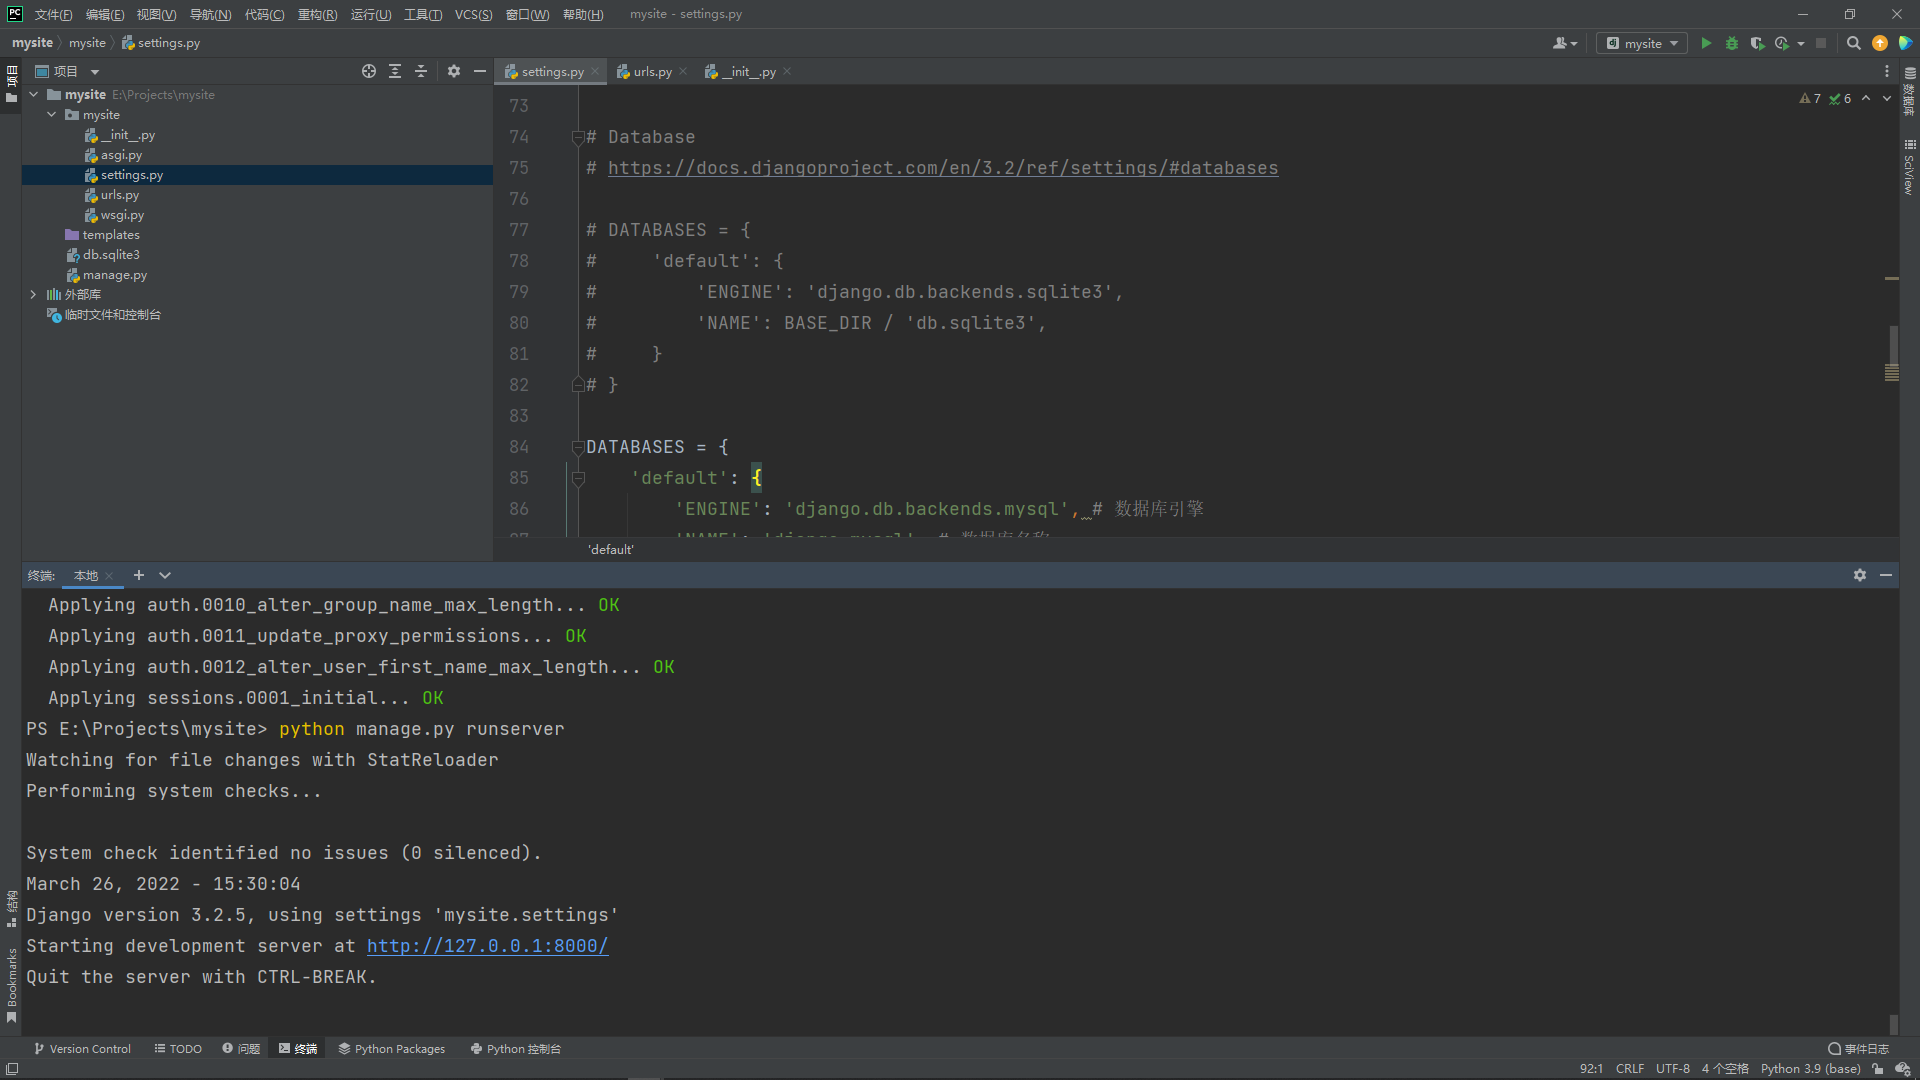Add a new terminal session
The height and width of the screenshot is (1080, 1920).
(139, 575)
